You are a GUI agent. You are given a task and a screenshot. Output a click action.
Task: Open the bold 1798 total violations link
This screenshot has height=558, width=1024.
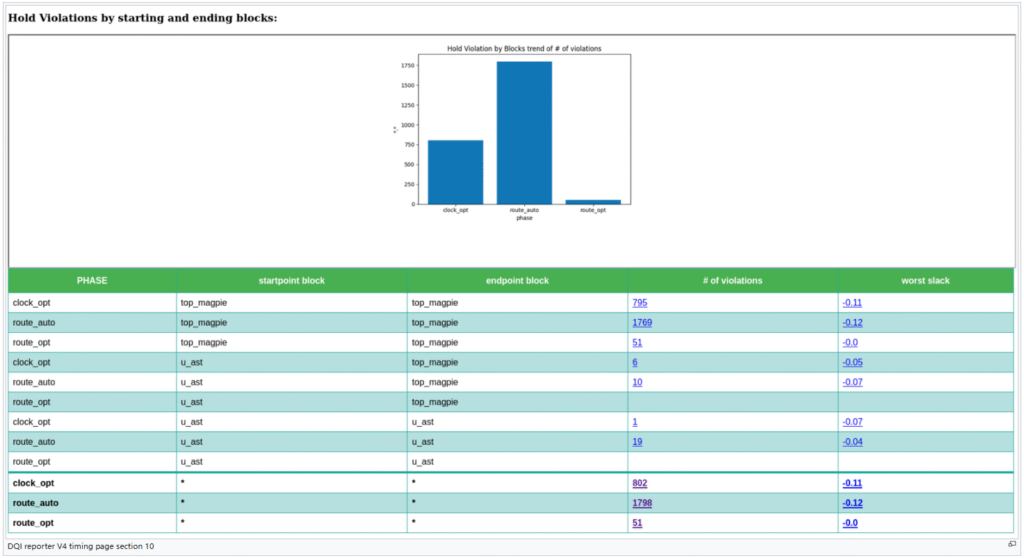coord(641,503)
